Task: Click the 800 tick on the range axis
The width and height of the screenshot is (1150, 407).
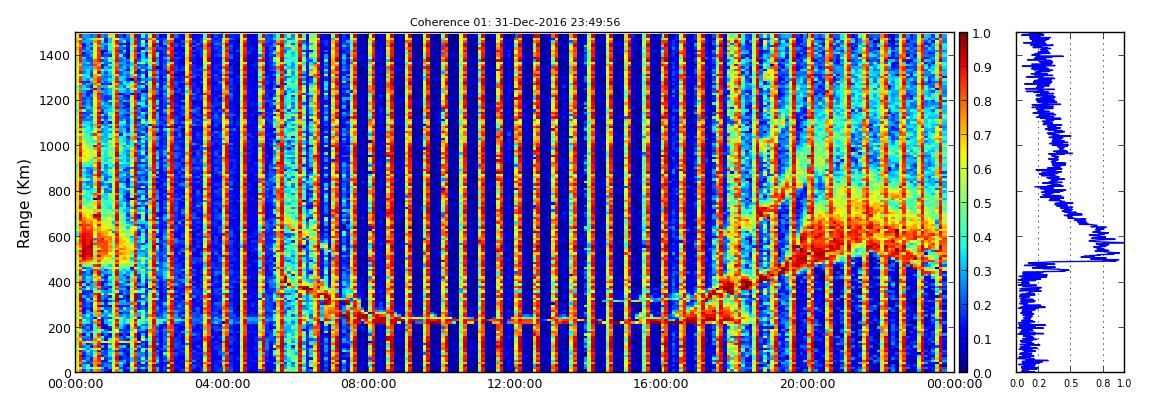Action: pyautogui.click(x=58, y=191)
